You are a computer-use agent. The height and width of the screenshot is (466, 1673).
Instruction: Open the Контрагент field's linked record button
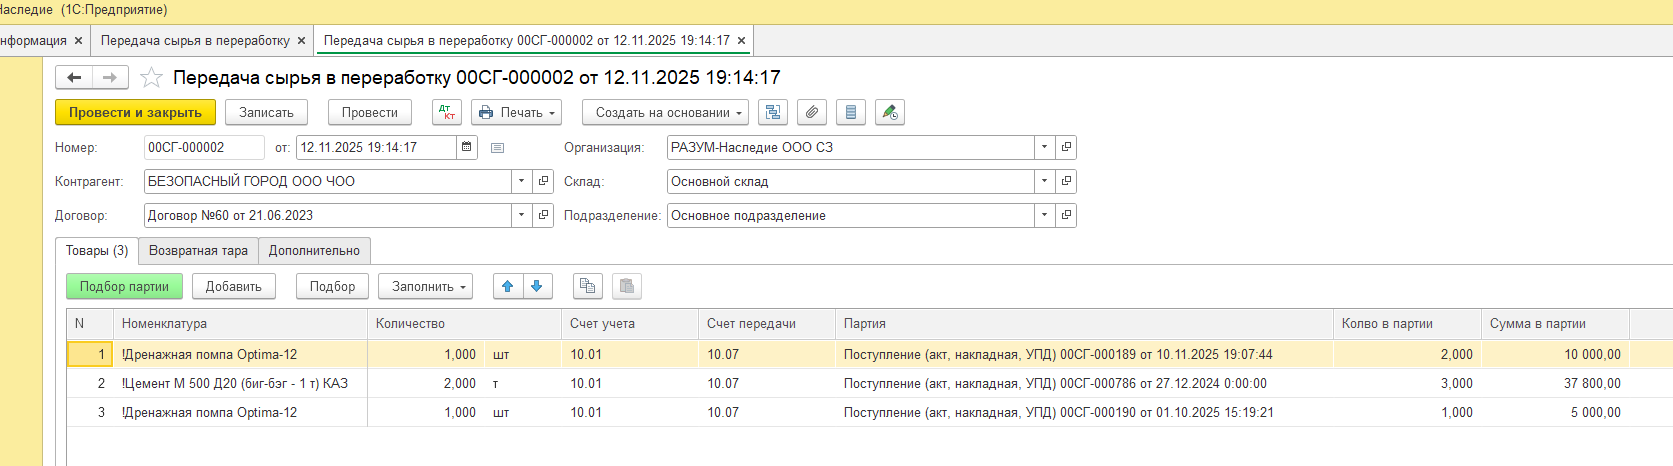544,182
